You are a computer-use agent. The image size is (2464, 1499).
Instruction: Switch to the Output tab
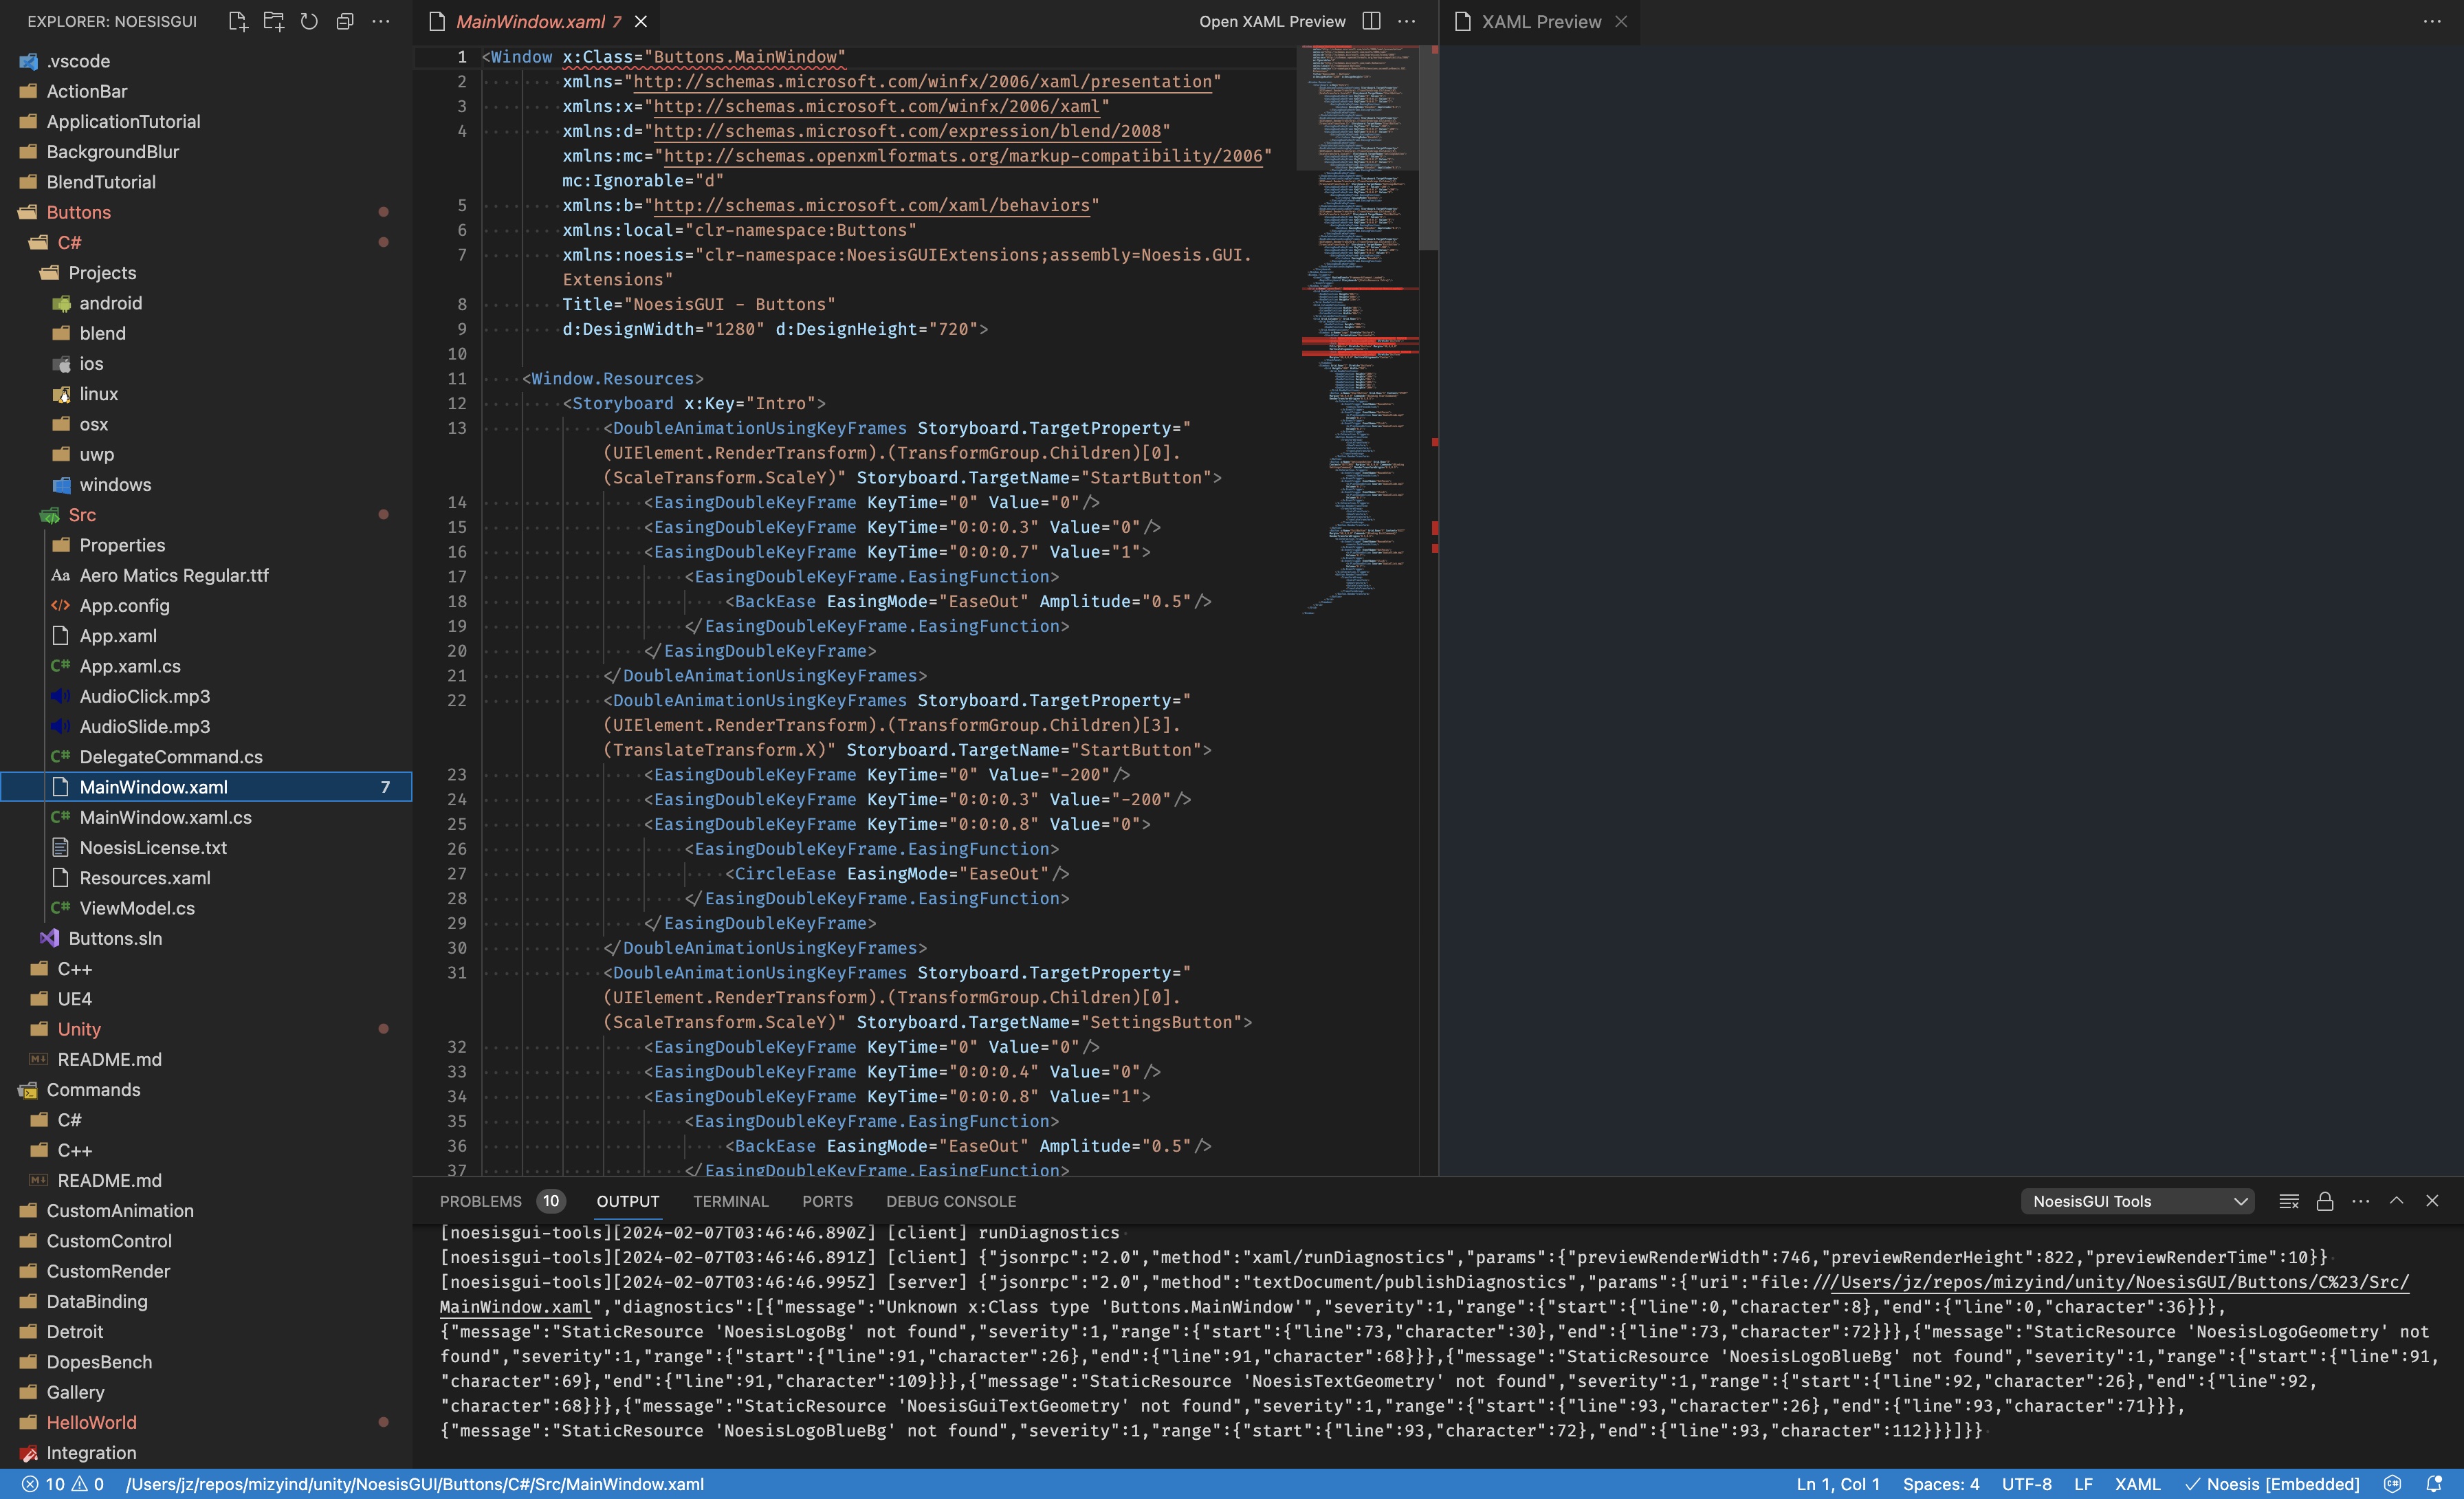[x=628, y=1201]
